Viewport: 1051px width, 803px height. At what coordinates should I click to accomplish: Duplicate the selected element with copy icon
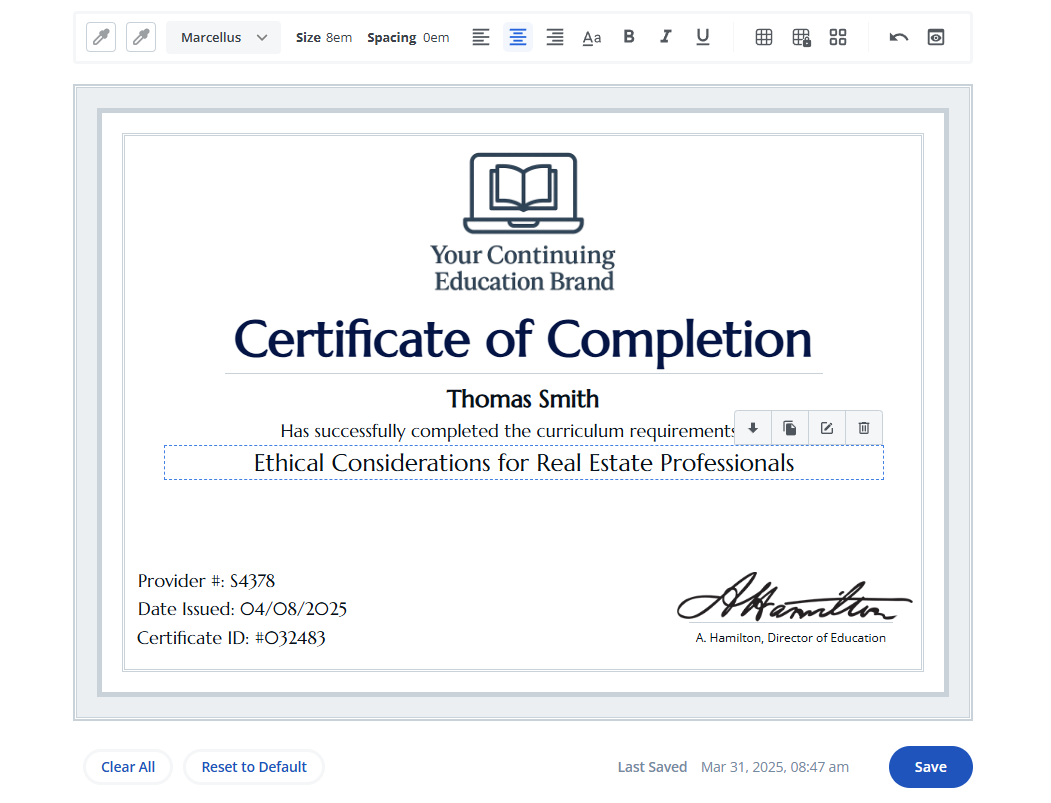click(790, 428)
